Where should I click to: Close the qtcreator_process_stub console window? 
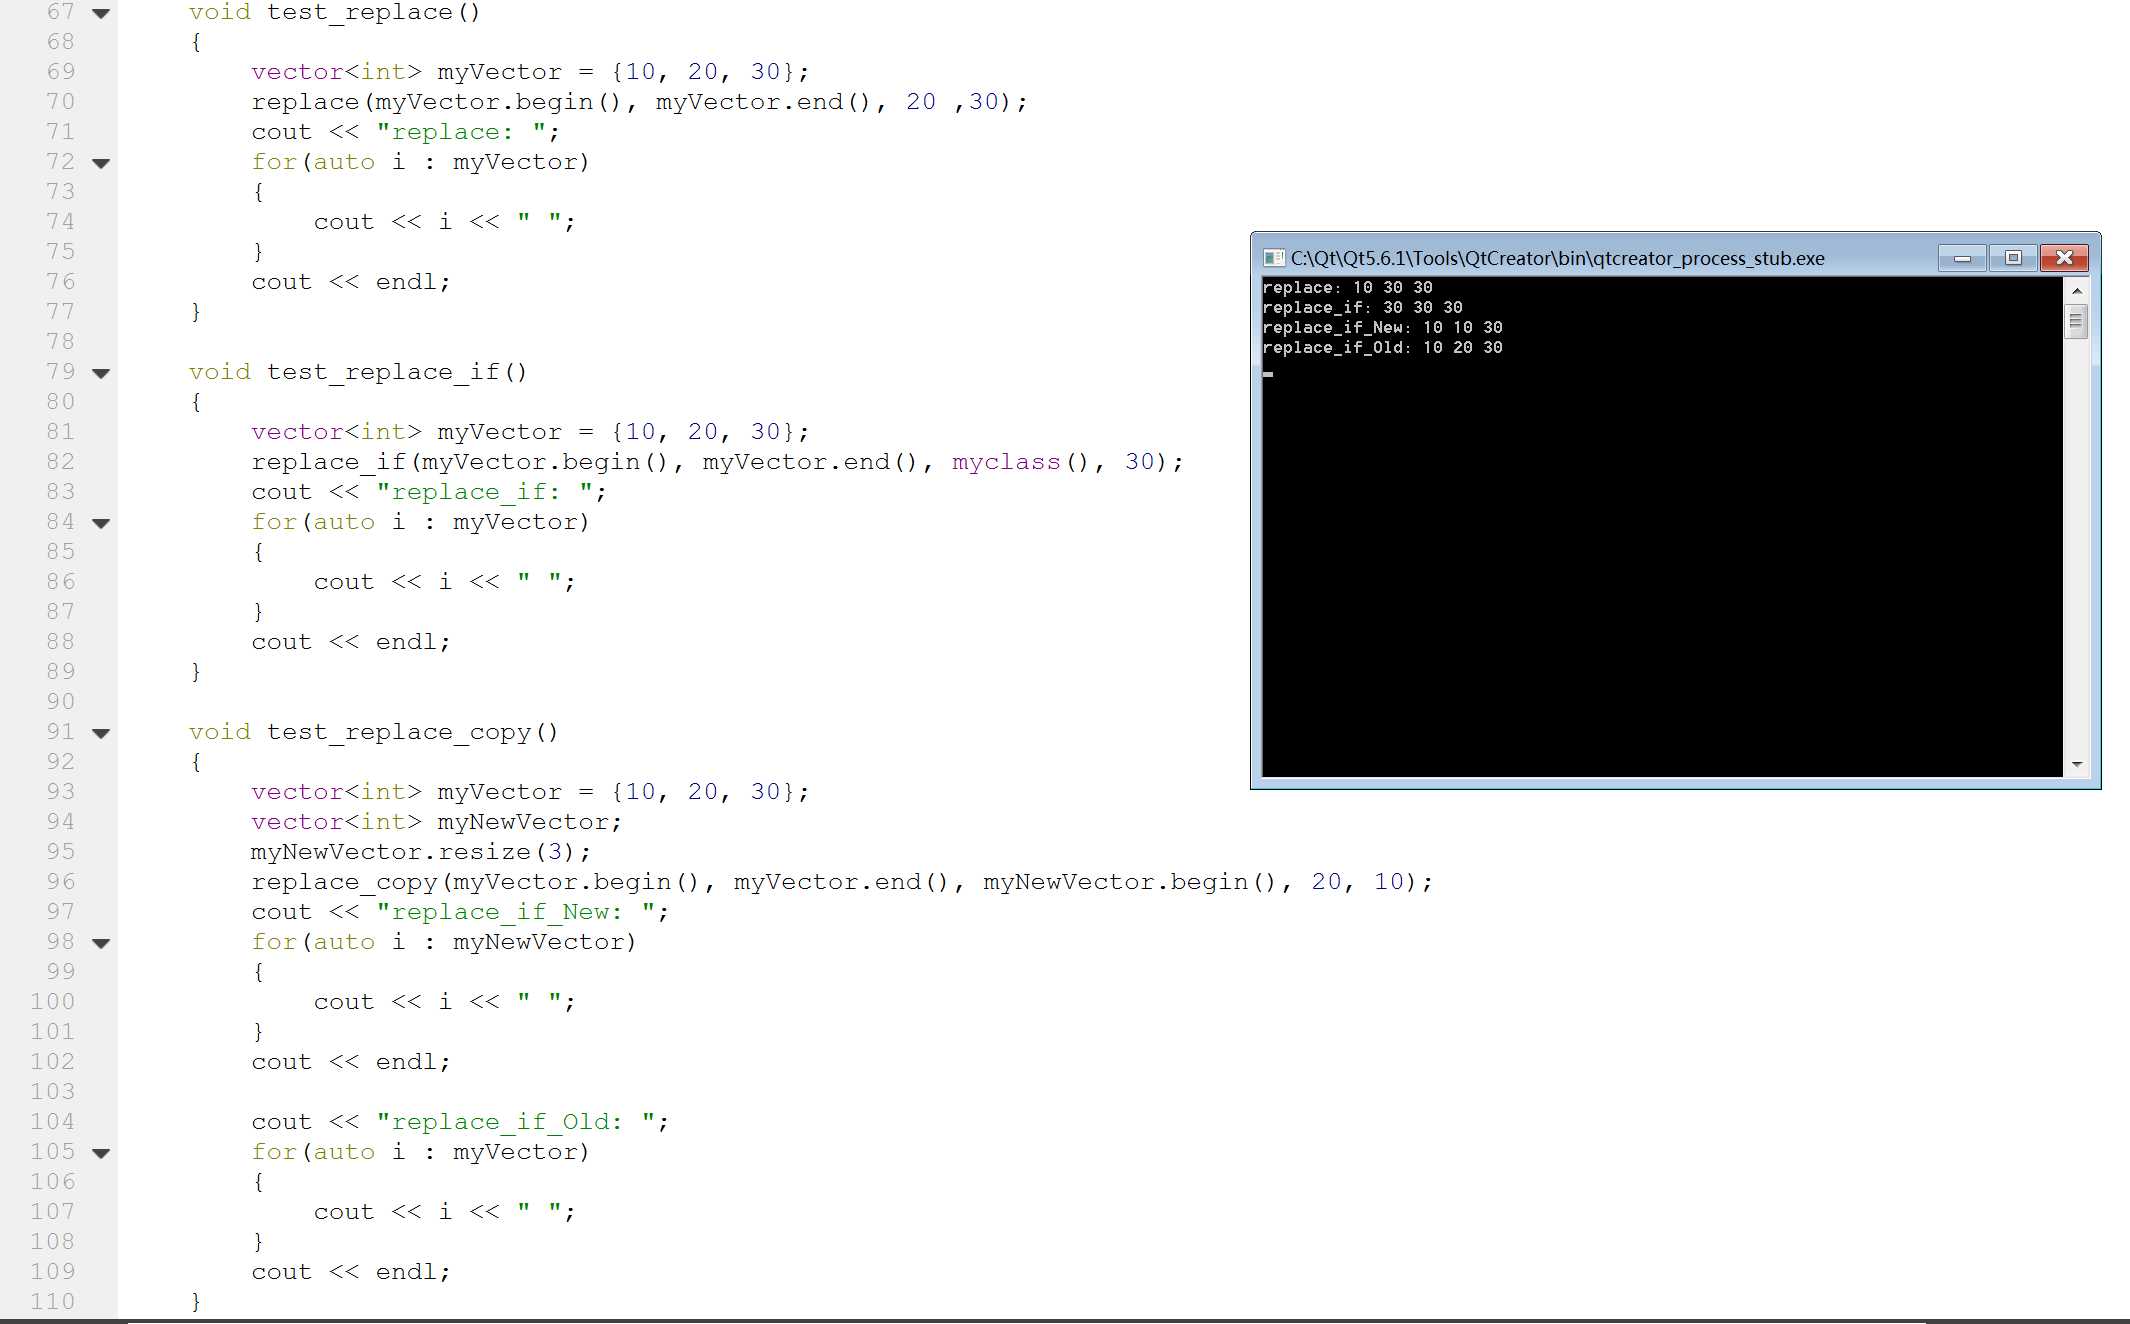point(2064,258)
